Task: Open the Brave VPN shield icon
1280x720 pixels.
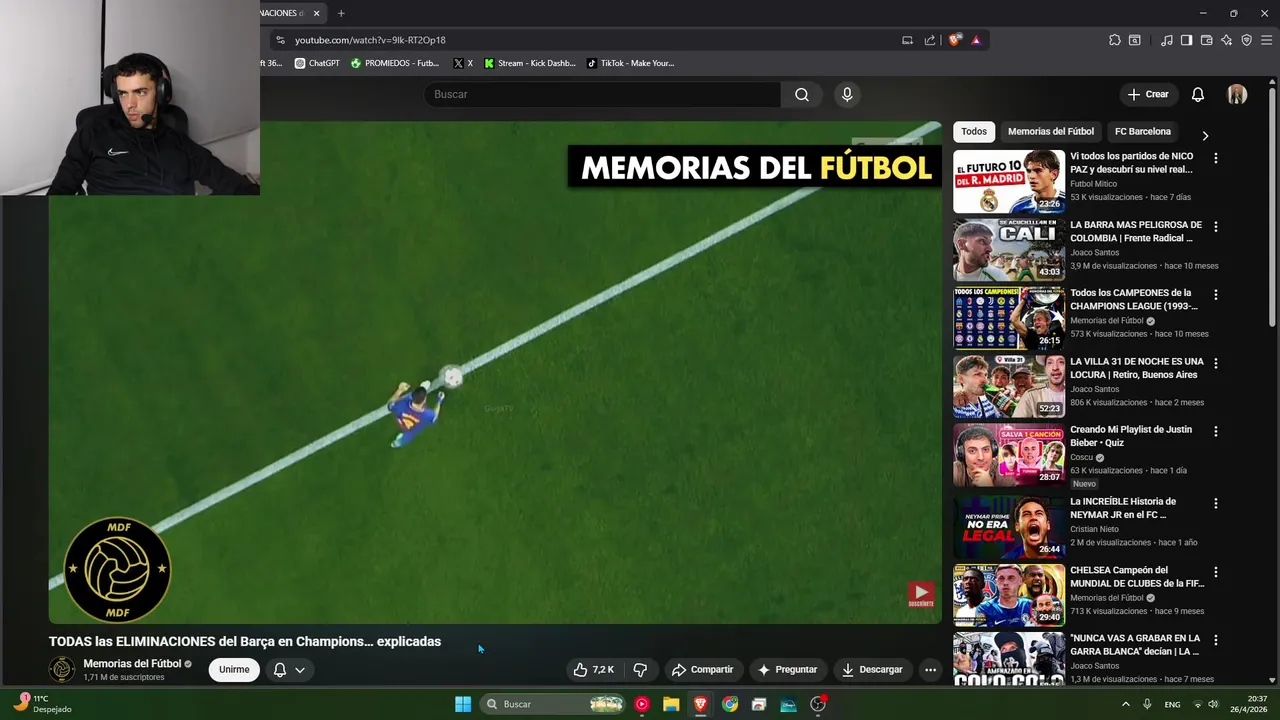Action: pos(1246,40)
